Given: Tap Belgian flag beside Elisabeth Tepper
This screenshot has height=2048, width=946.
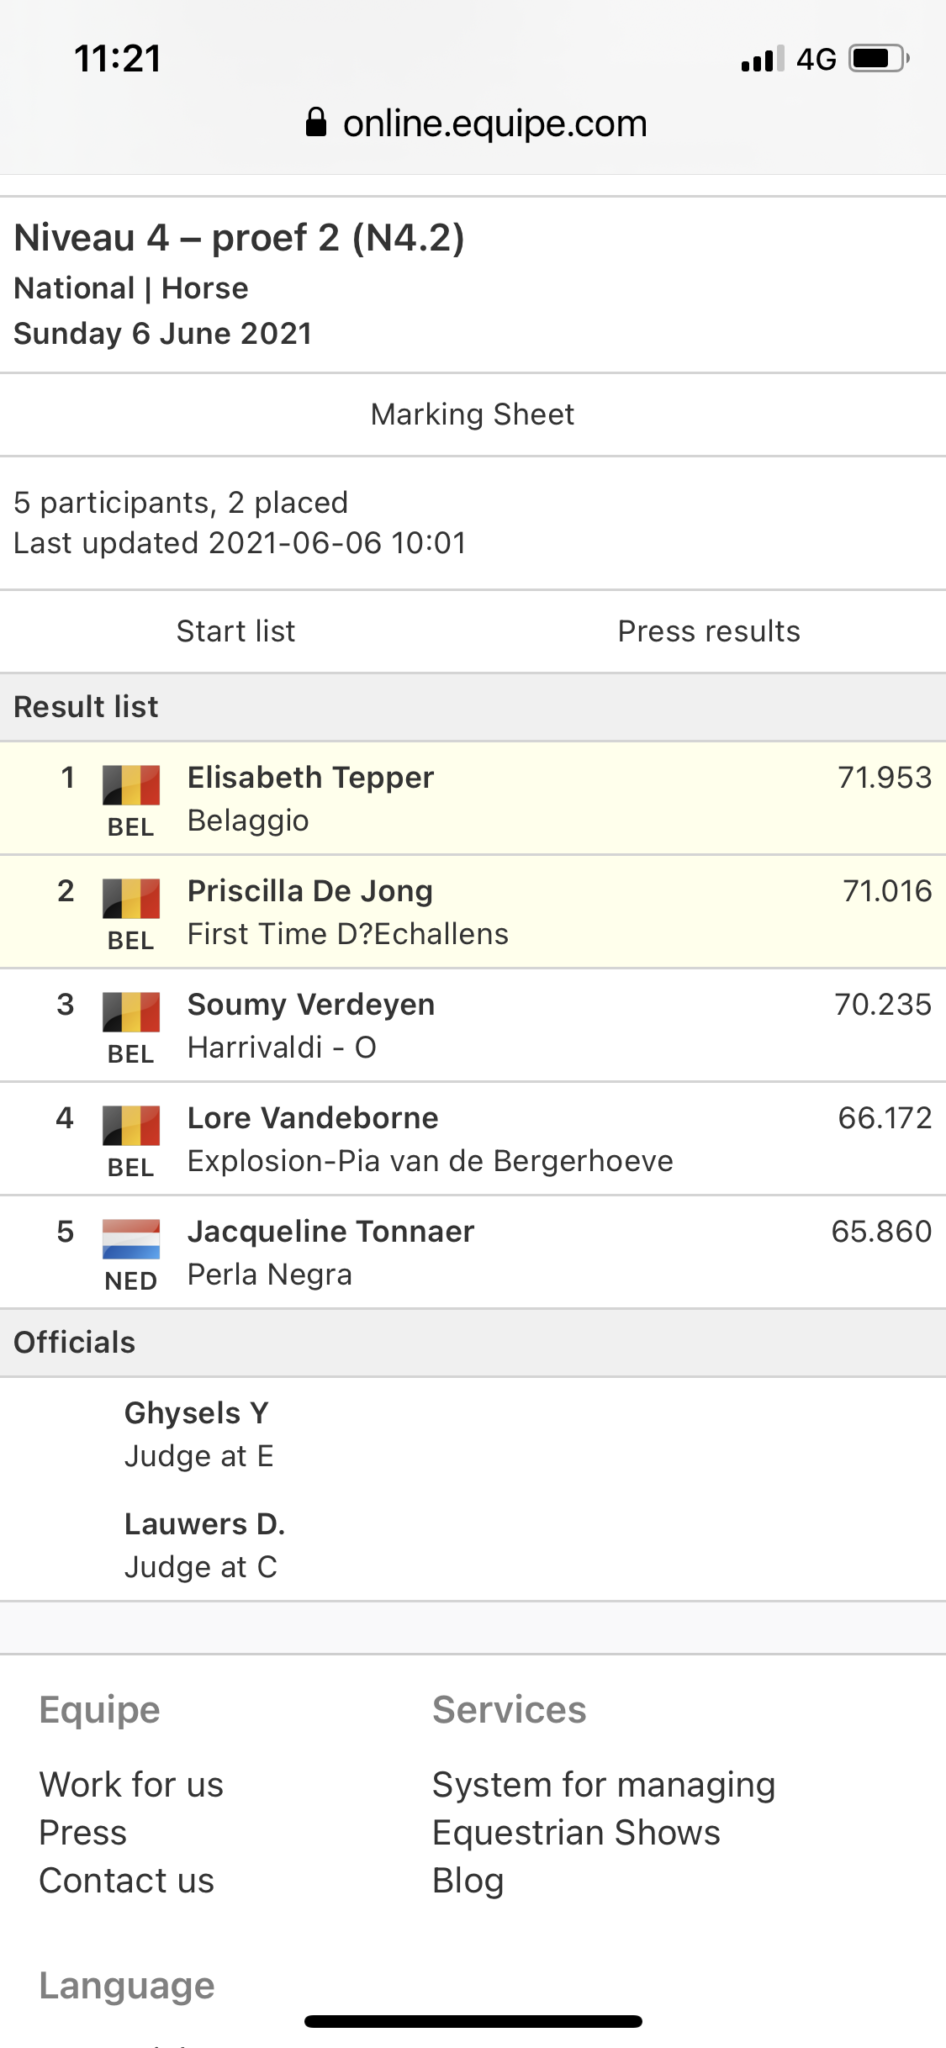Looking at the screenshot, I should 131,785.
